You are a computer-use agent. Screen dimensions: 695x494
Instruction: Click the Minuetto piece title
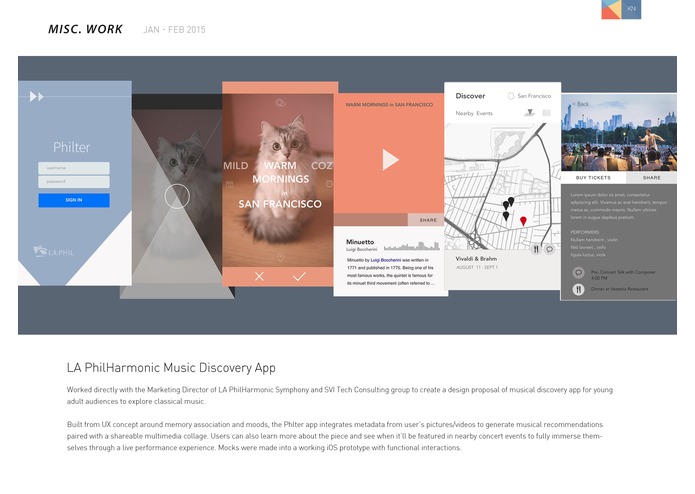pos(360,242)
